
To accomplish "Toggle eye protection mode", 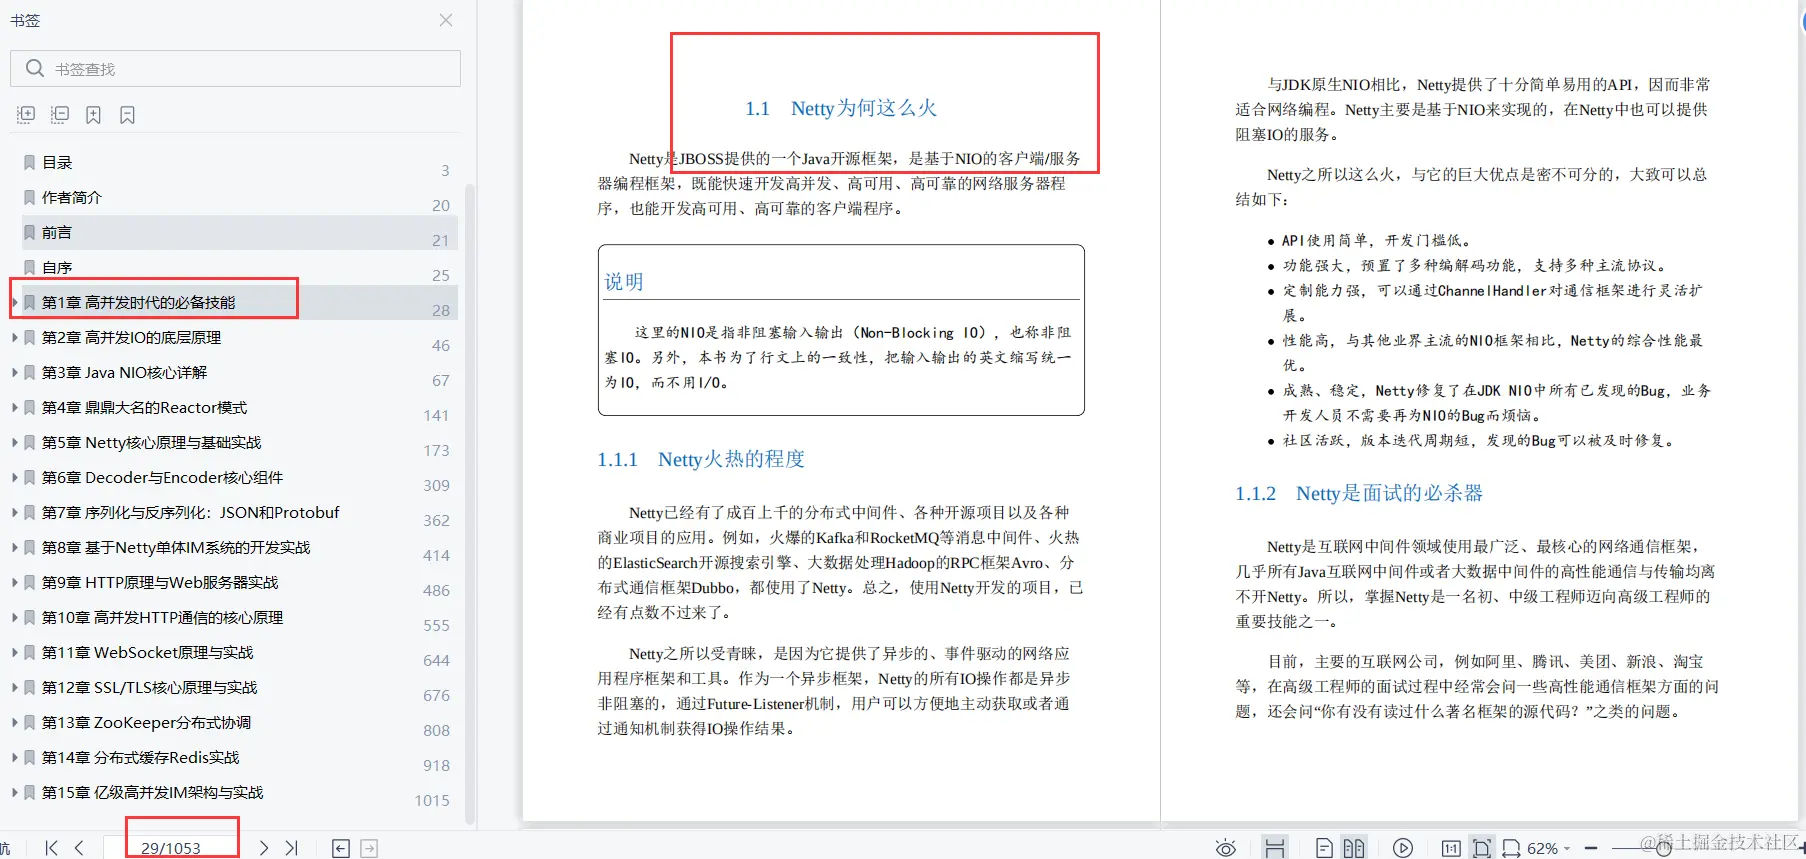I will click(x=1225, y=848).
